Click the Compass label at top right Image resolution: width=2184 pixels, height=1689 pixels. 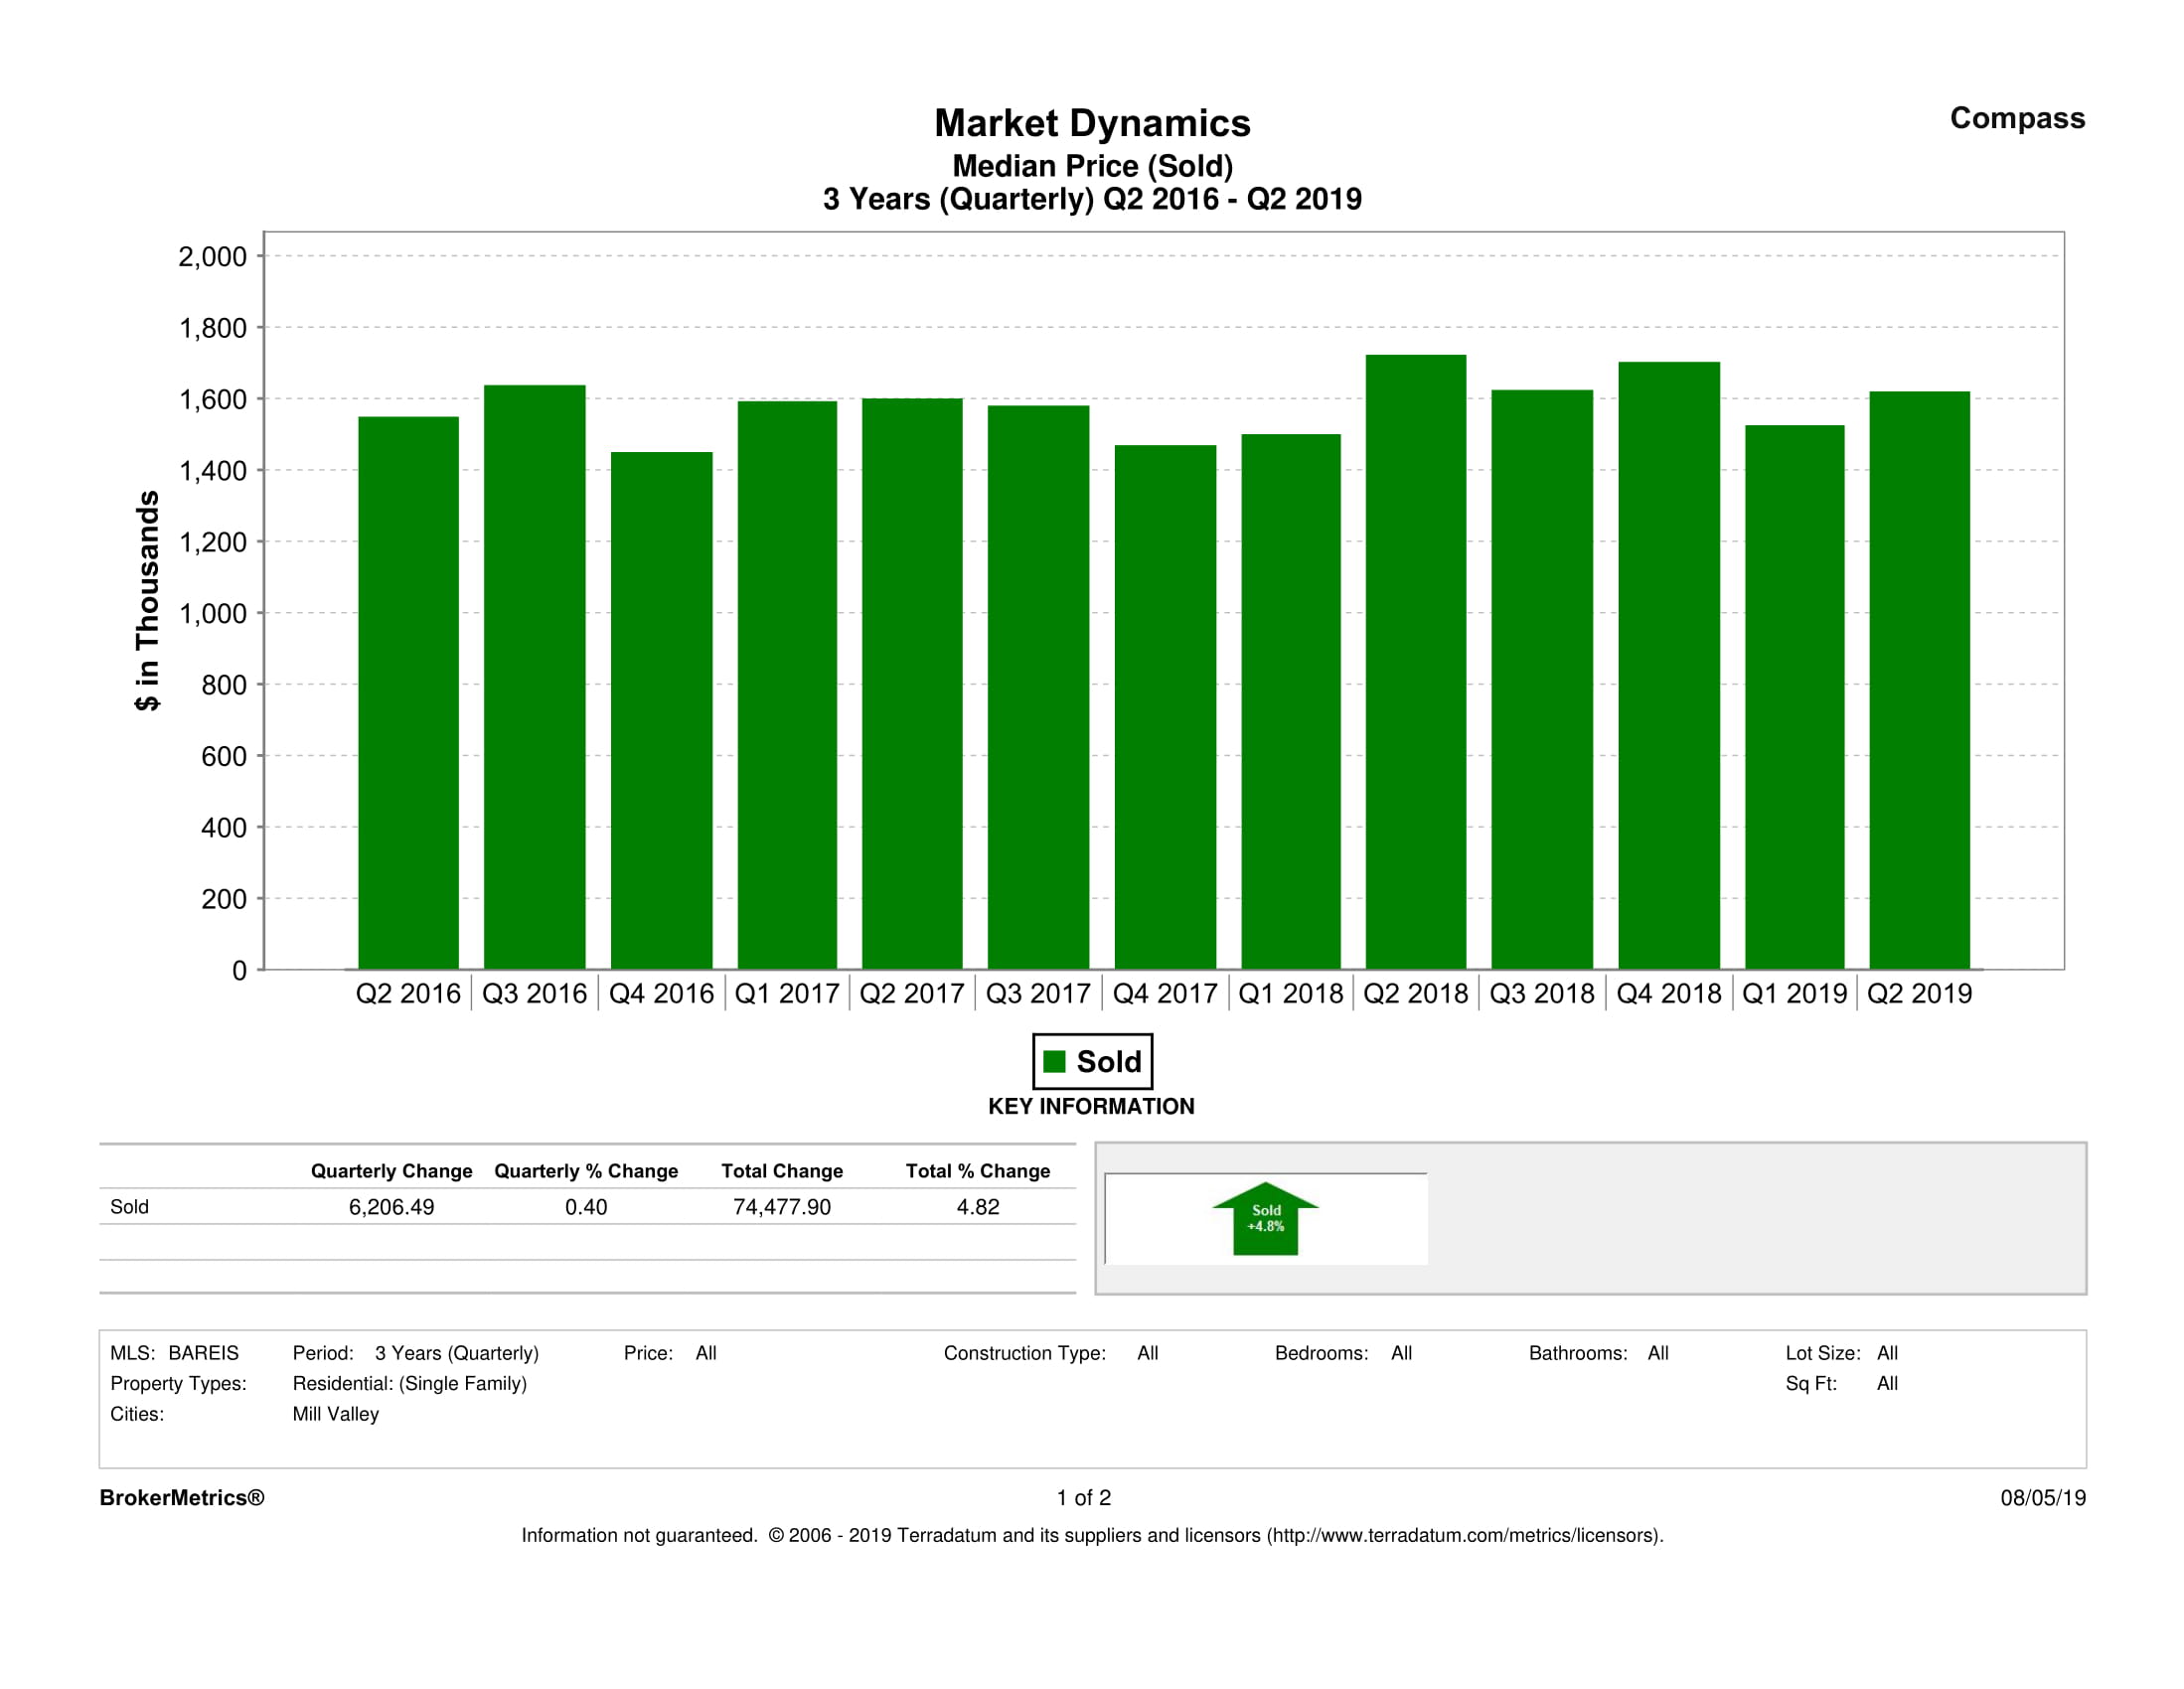2016,118
